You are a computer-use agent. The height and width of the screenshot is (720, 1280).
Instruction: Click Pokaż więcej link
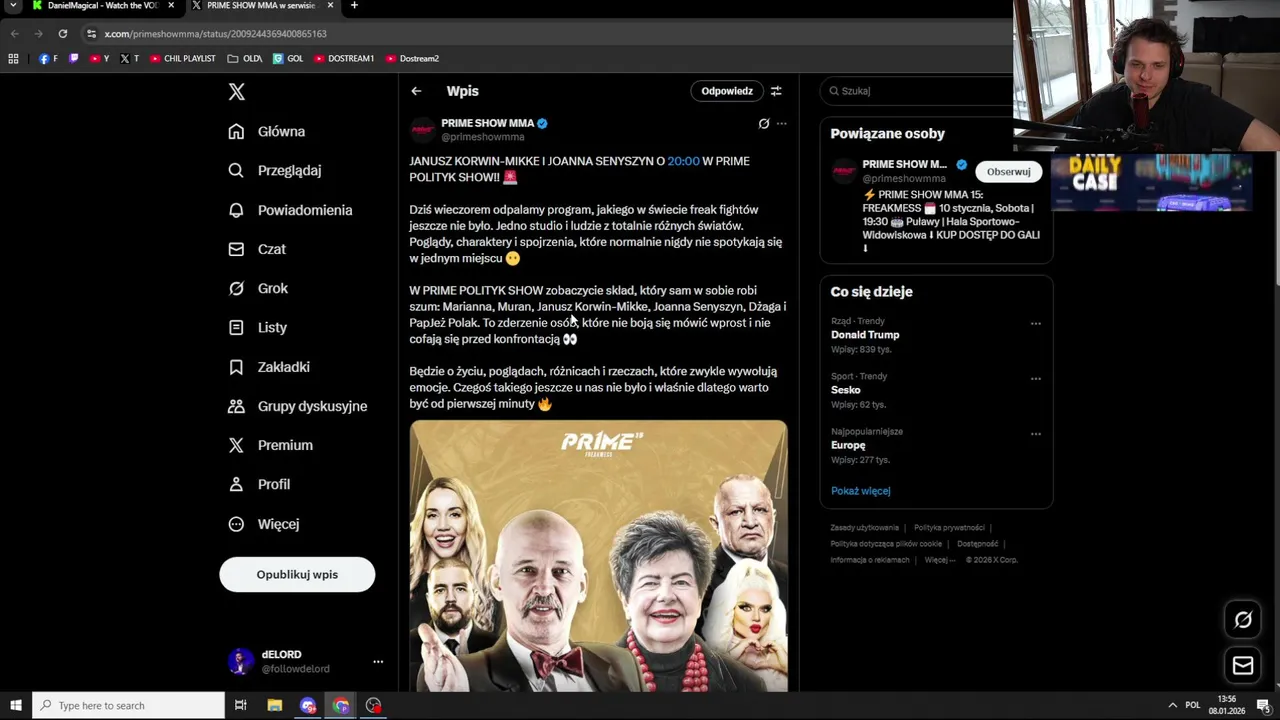860,491
